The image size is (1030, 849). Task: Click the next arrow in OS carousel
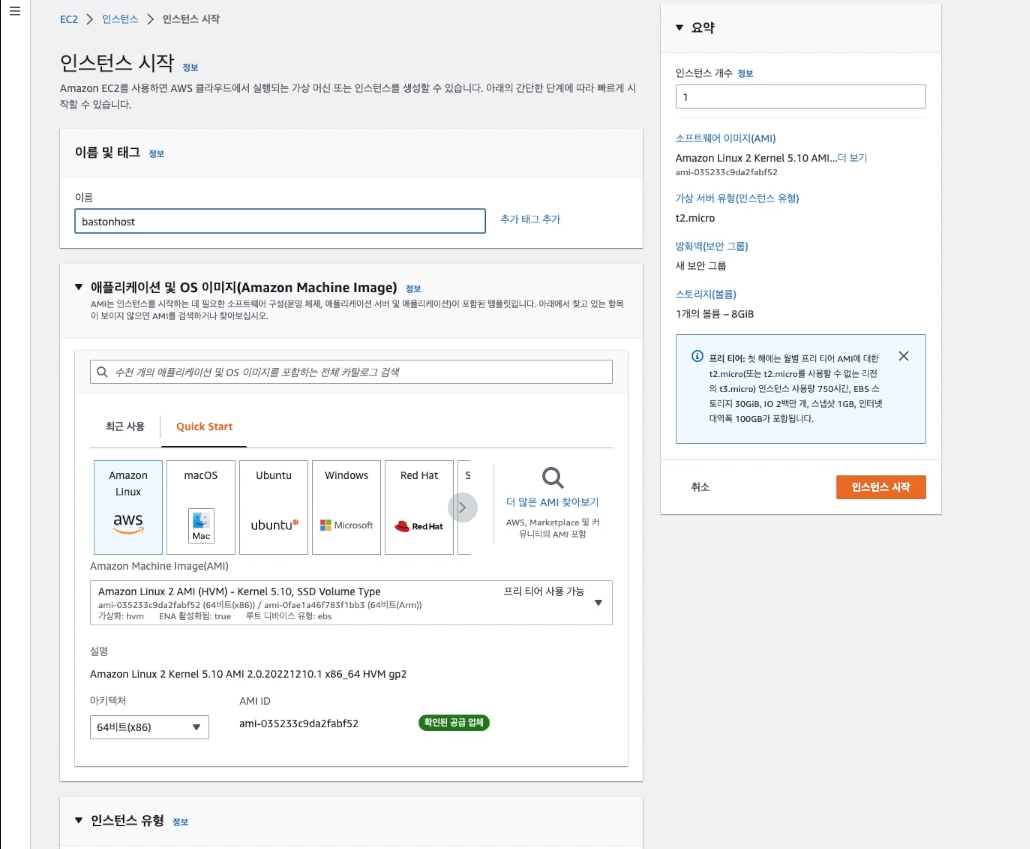[462, 507]
